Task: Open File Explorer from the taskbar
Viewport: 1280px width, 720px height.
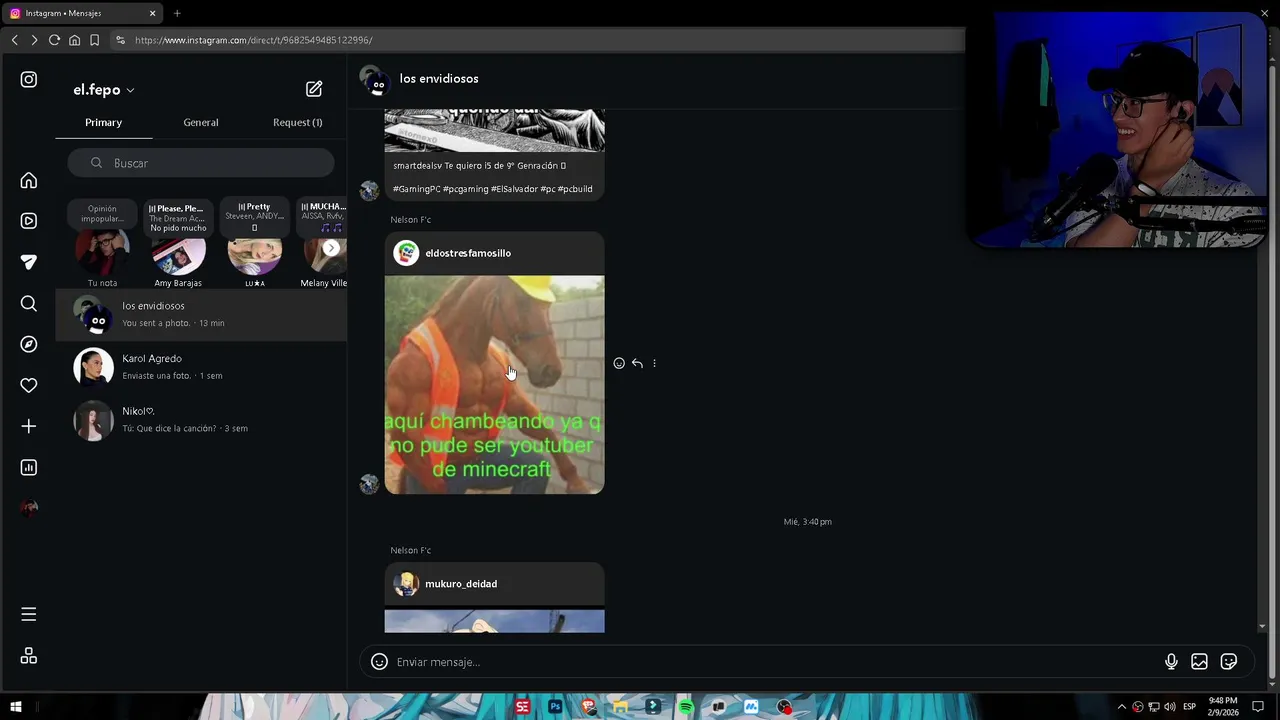Action: click(x=620, y=707)
